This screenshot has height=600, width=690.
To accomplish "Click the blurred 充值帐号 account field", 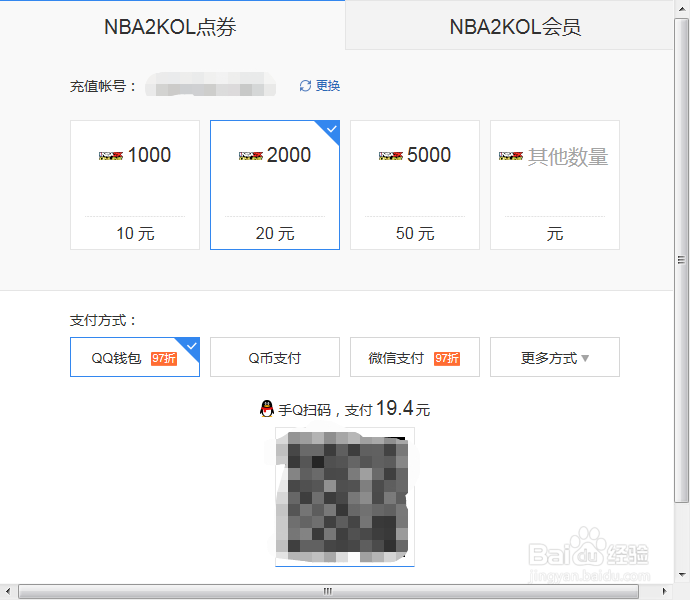I will 211,85.
